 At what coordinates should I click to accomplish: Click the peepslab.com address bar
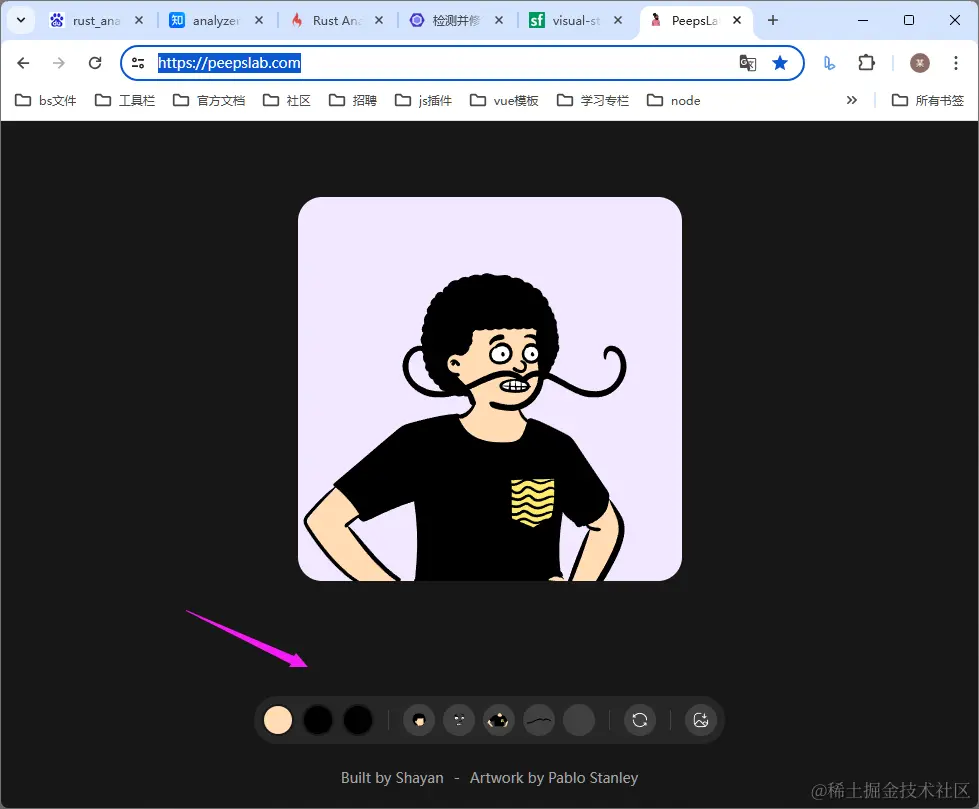462,63
